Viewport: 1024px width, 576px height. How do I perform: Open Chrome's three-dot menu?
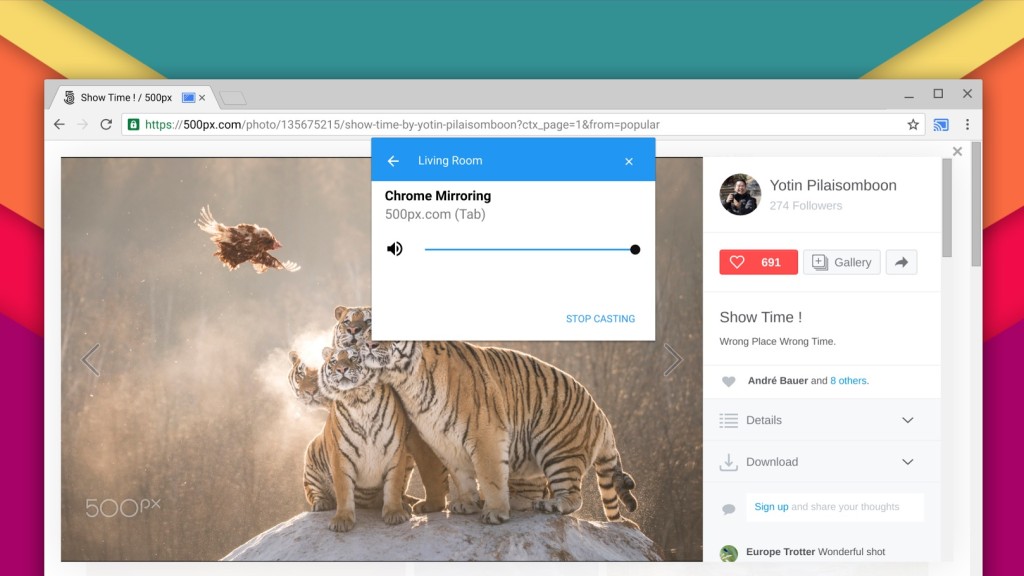[x=967, y=124]
